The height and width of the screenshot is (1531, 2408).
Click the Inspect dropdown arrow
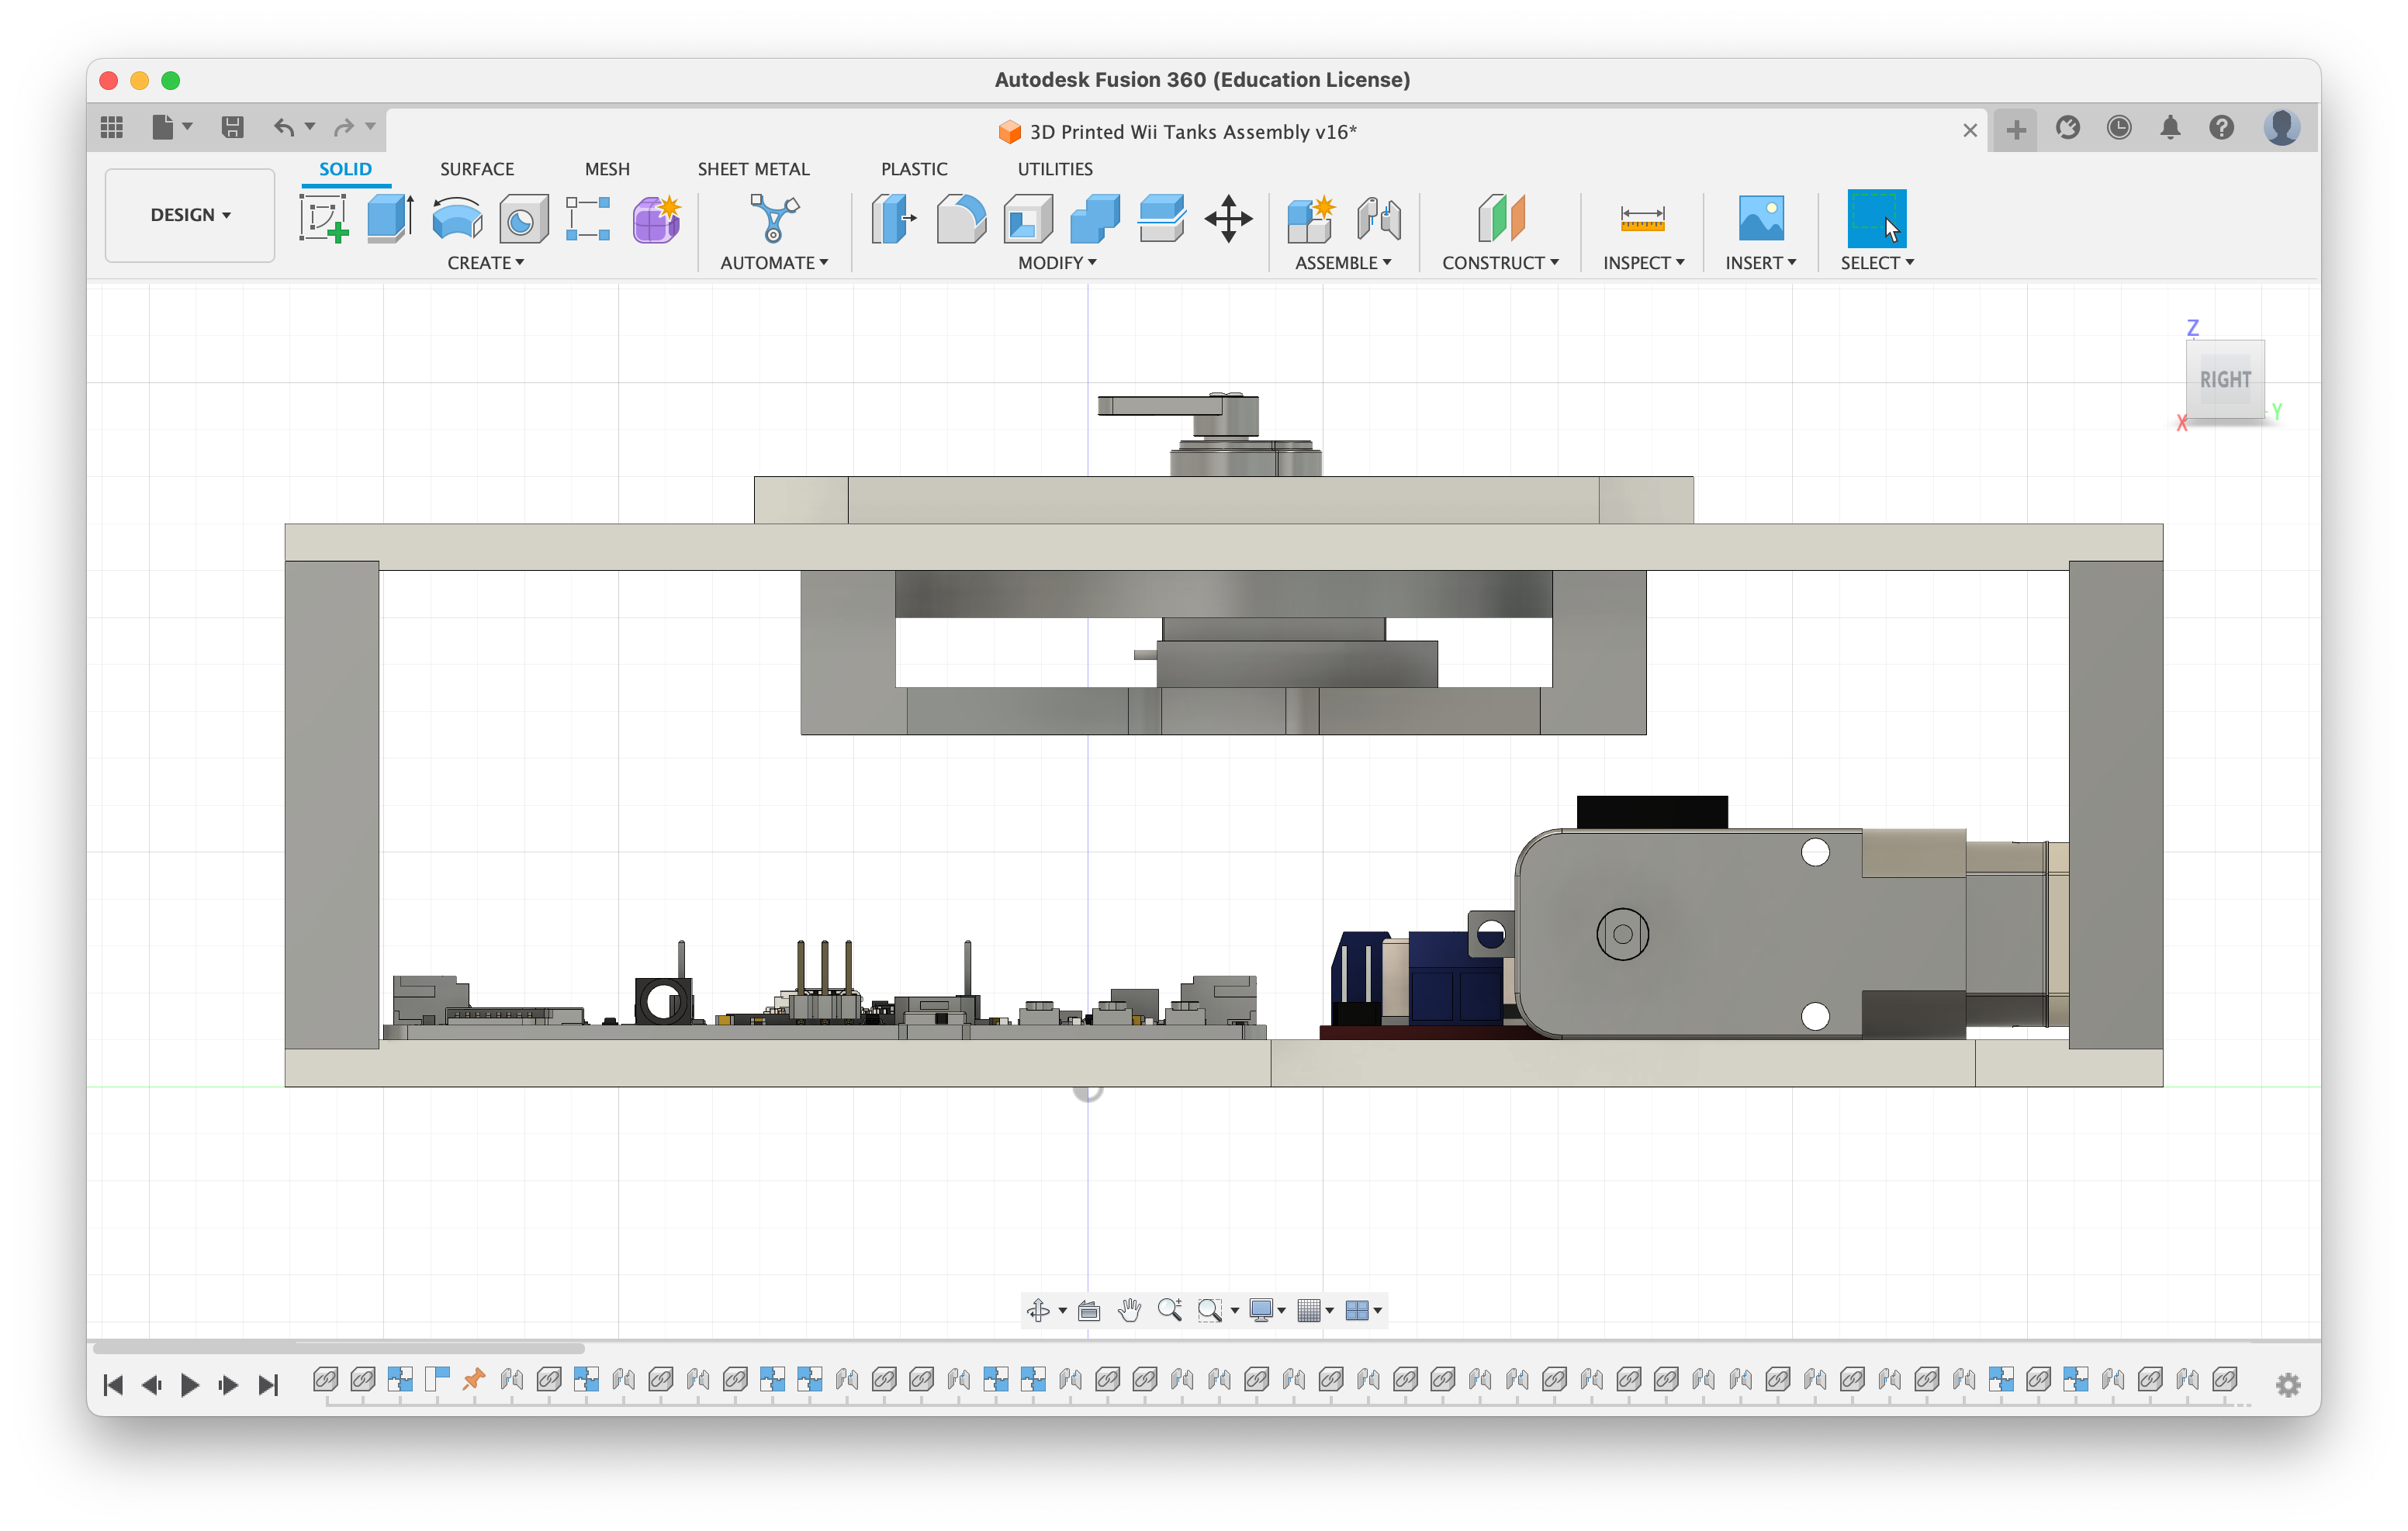pyautogui.click(x=1678, y=263)
